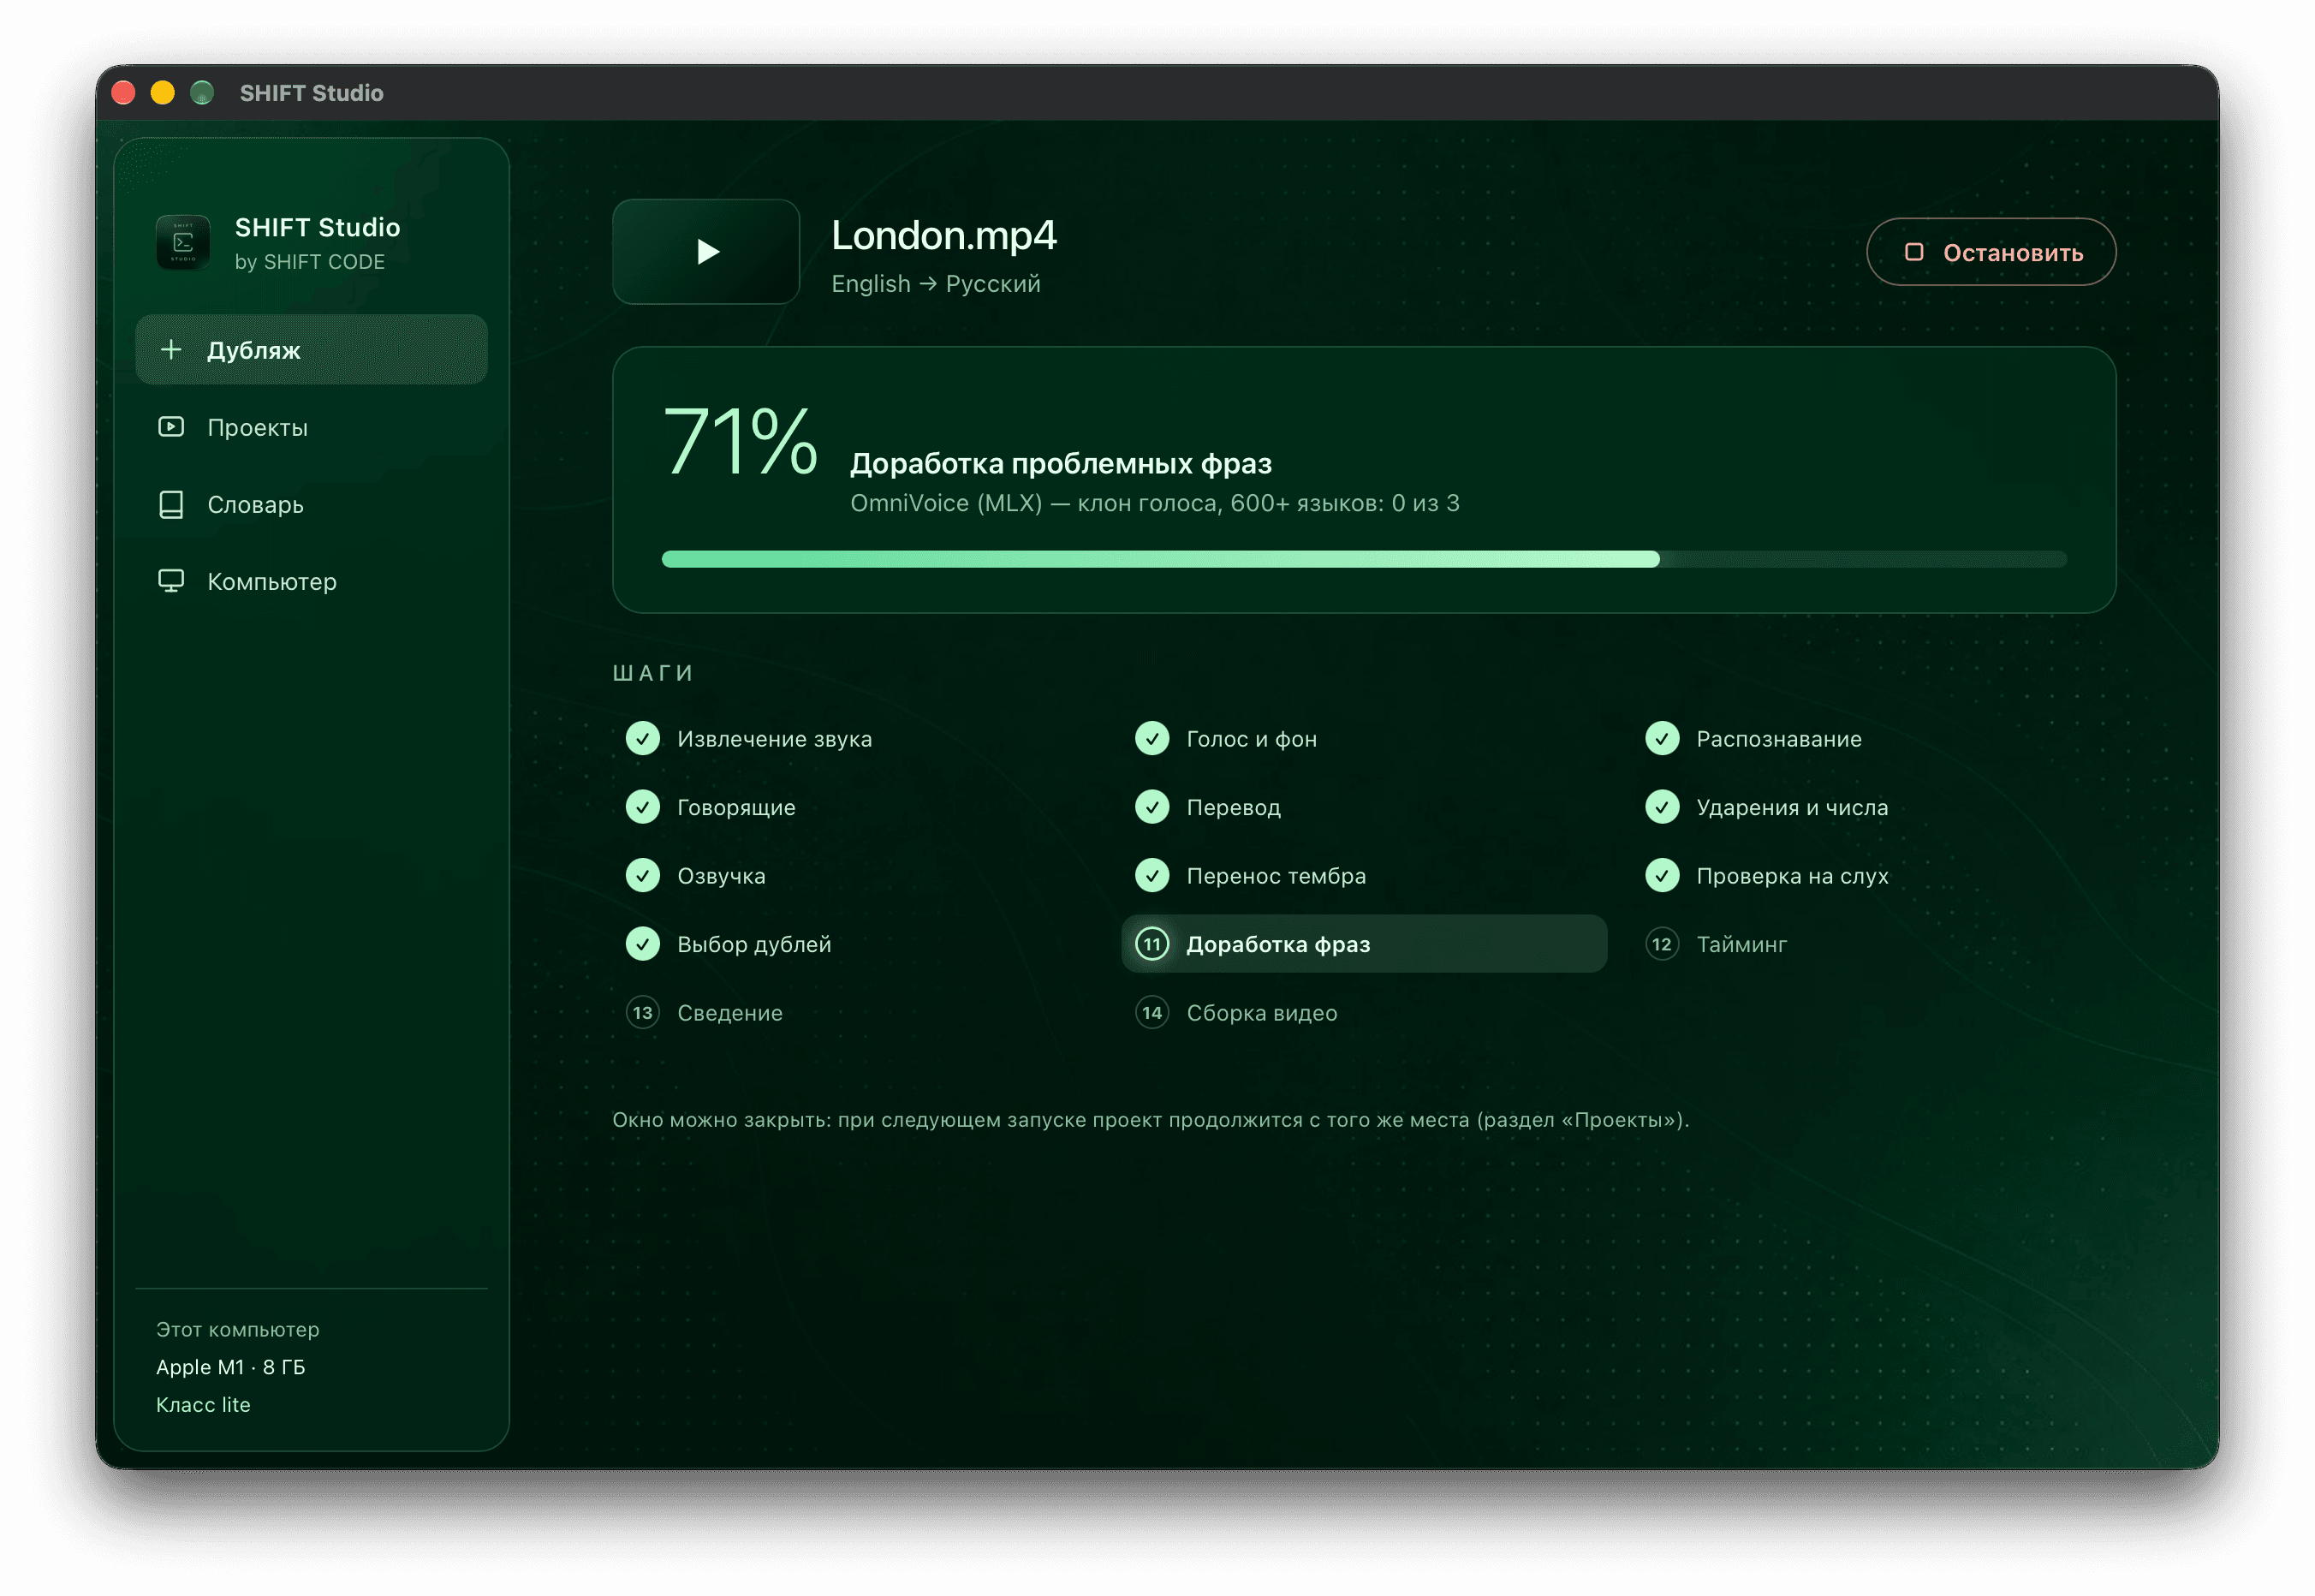Open the Дубляж section in sidebar
This screenshot has width=2315, height=1596.
pyautogui.click(x=311, y=350)
